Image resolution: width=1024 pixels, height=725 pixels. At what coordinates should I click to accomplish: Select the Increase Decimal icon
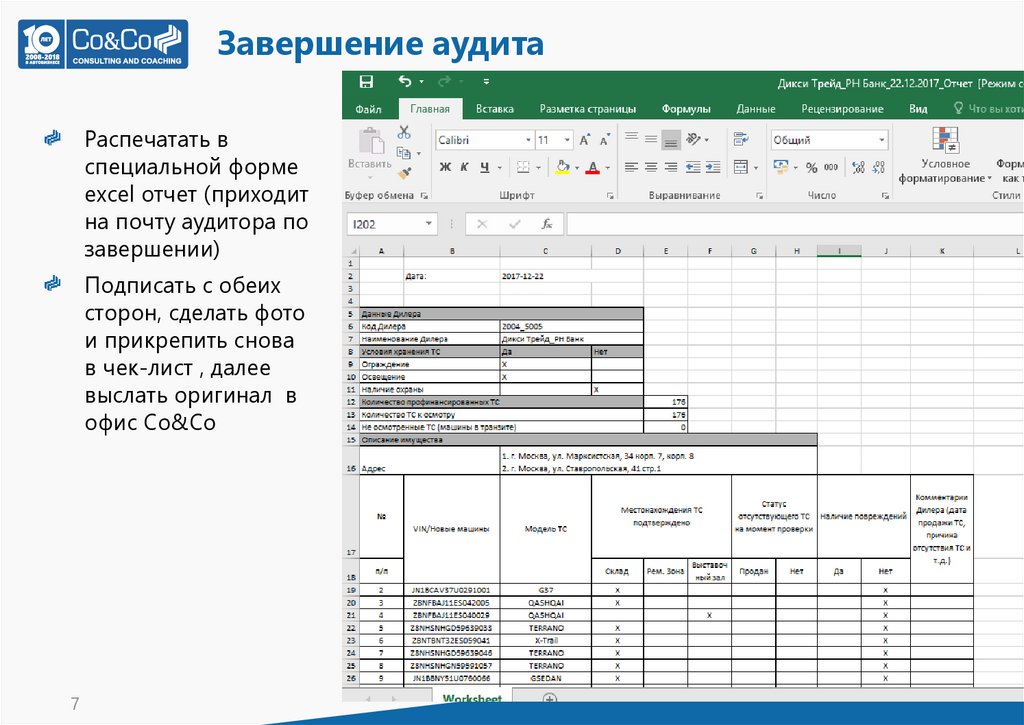(x=856, y=167)
